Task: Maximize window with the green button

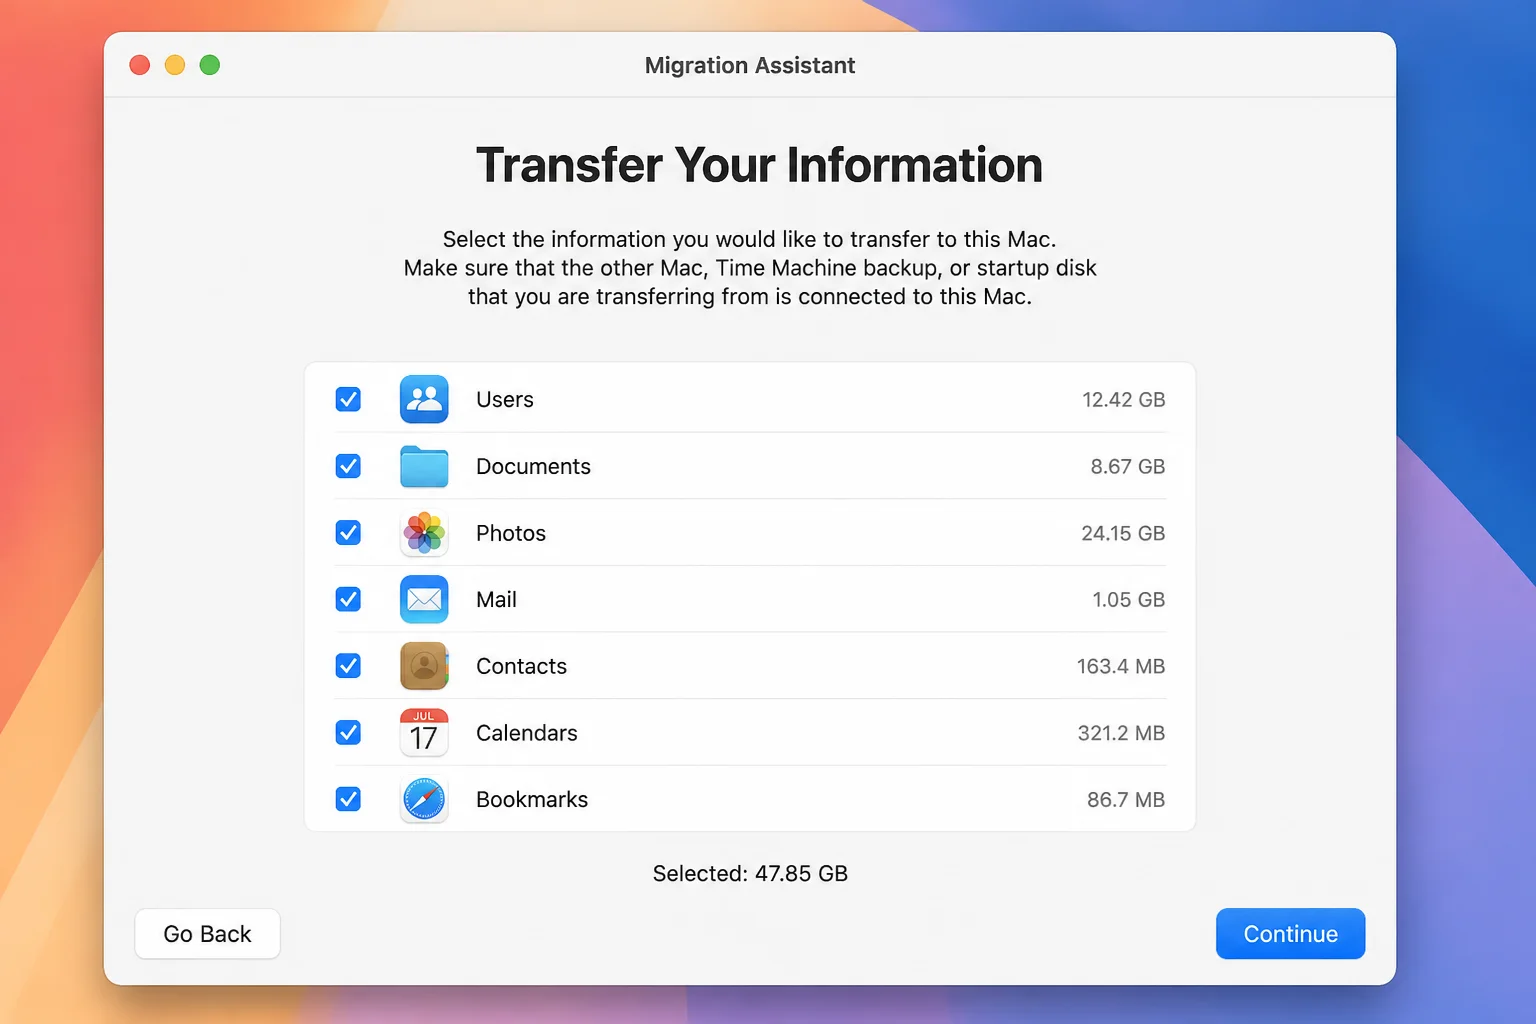Action: point(210,65)
